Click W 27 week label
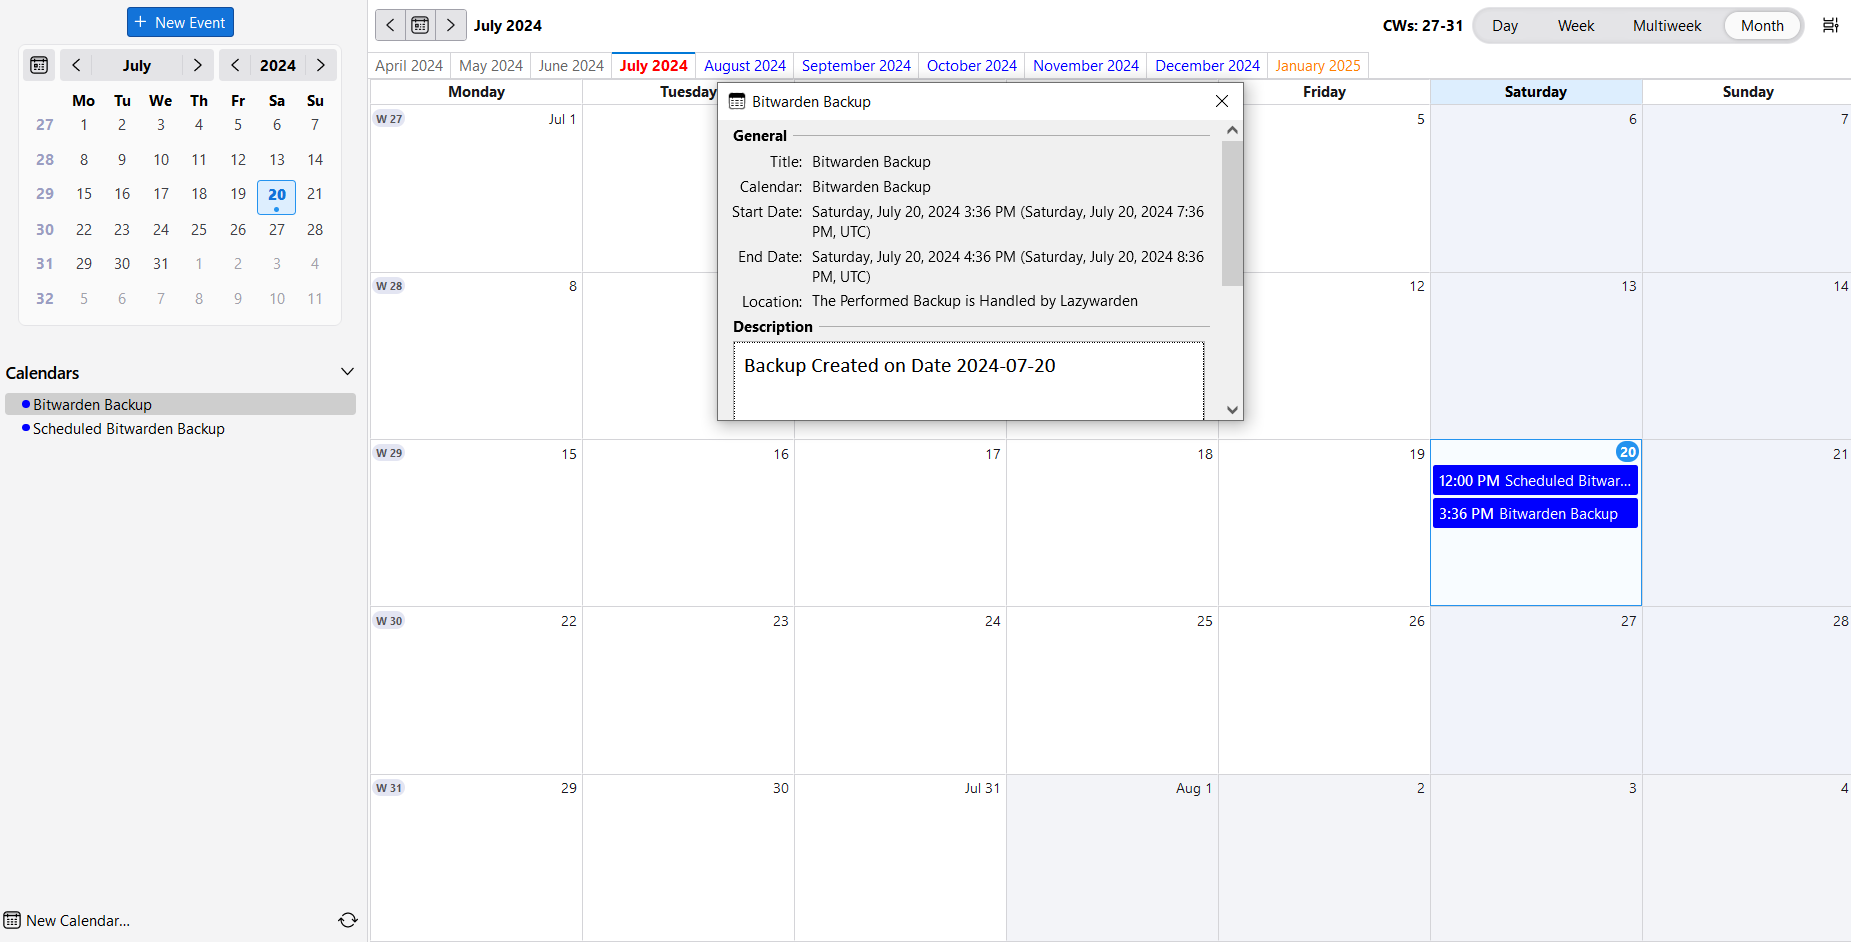 (389, 119)
